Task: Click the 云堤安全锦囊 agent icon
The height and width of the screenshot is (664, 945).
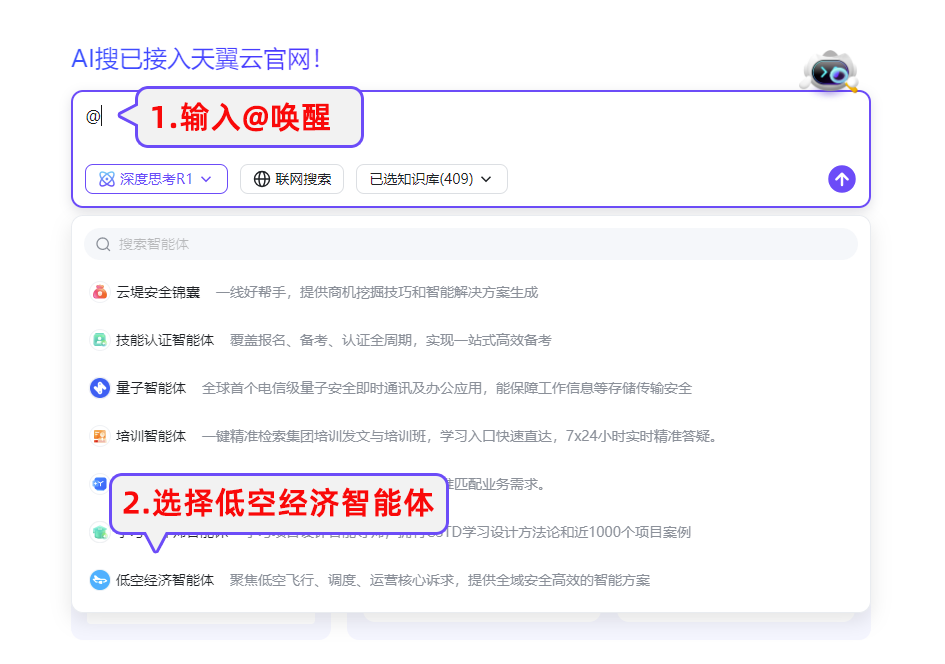Action: tap(99, 292)
